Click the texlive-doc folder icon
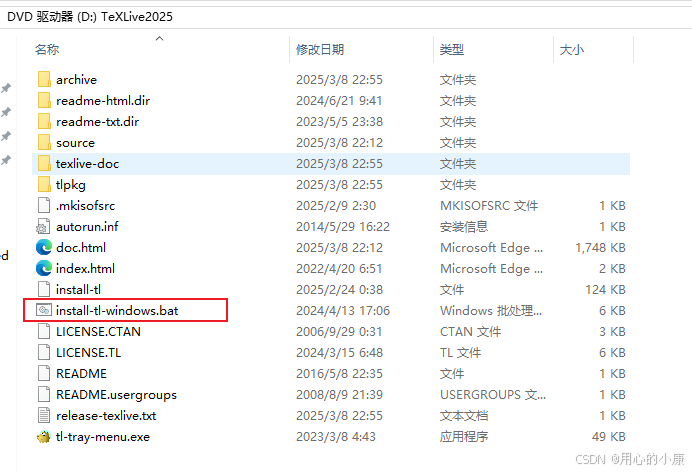Viewport: 692px width, 473px height. (44, 163)
